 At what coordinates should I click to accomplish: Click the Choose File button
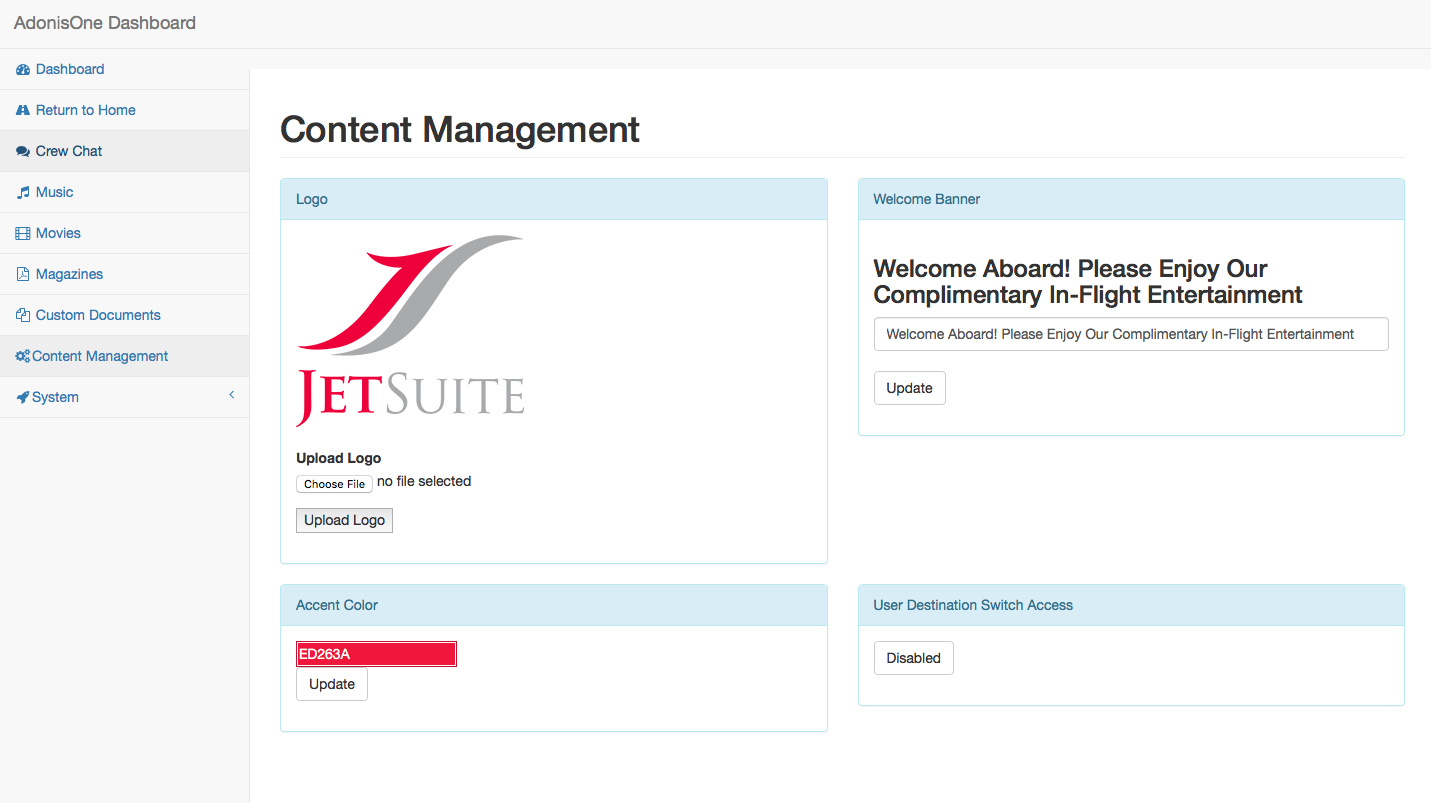tap(334, 484)
